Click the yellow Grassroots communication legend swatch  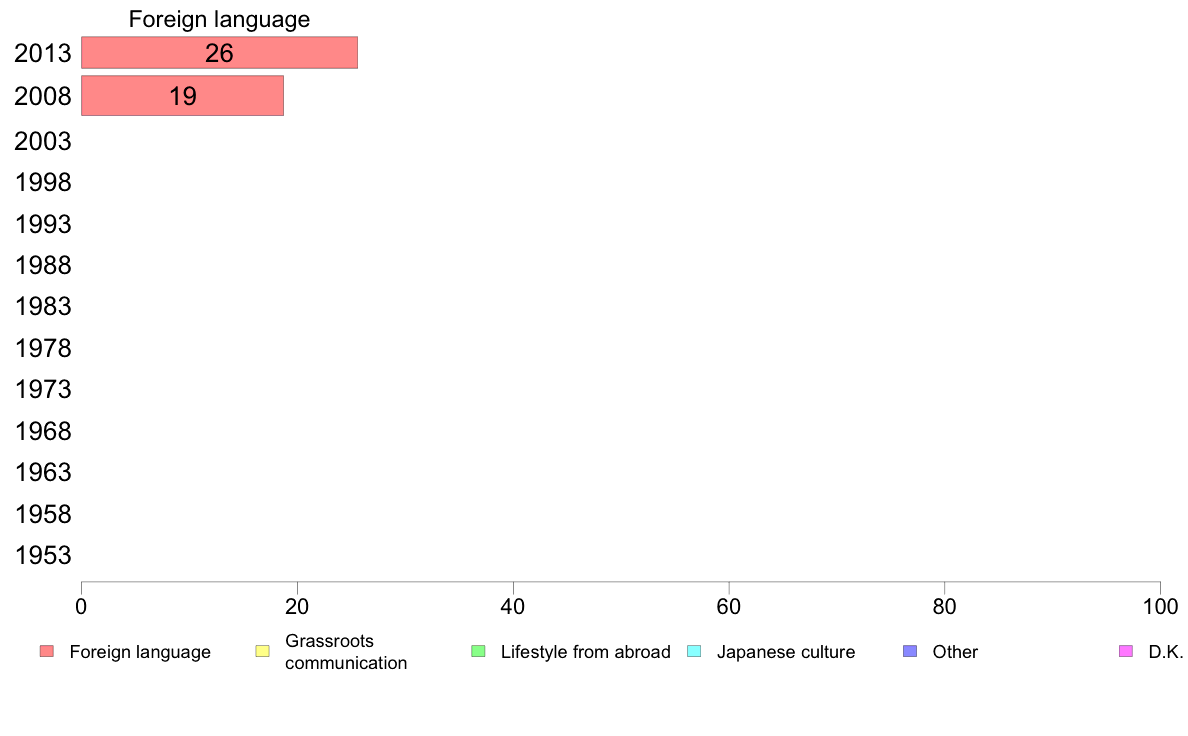tap(263, 651)
